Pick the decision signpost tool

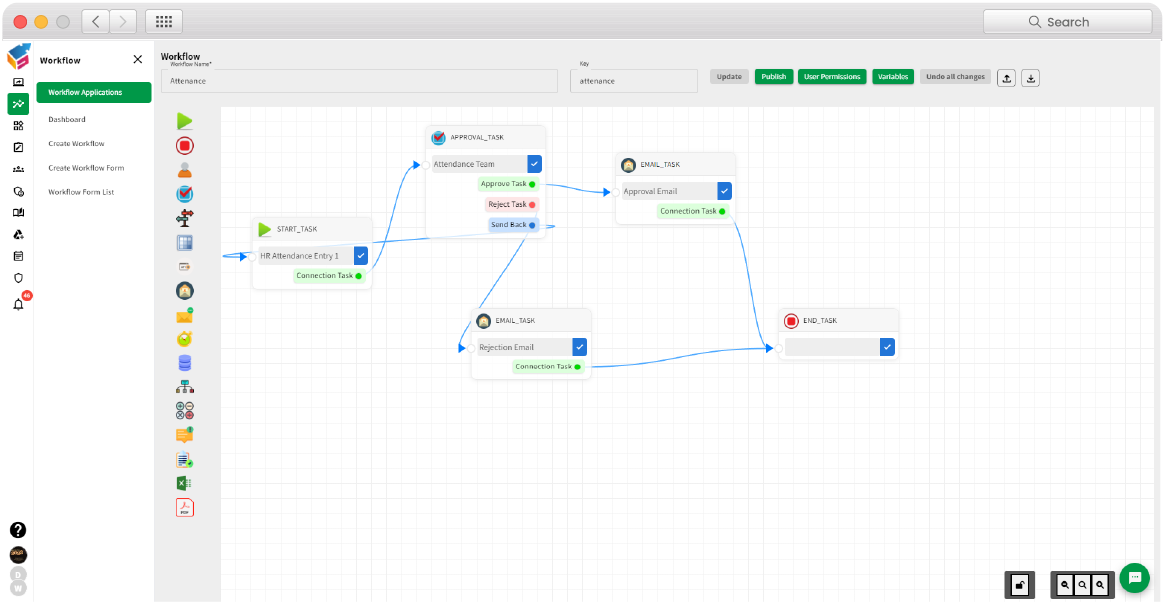click(x=184, y=217)
